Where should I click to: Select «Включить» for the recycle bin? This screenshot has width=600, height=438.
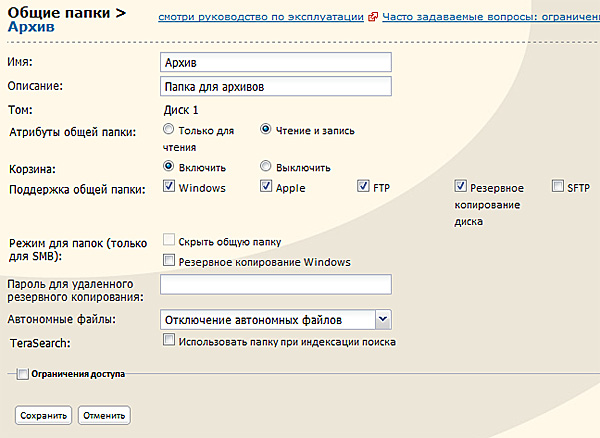[x=168, y=167]
